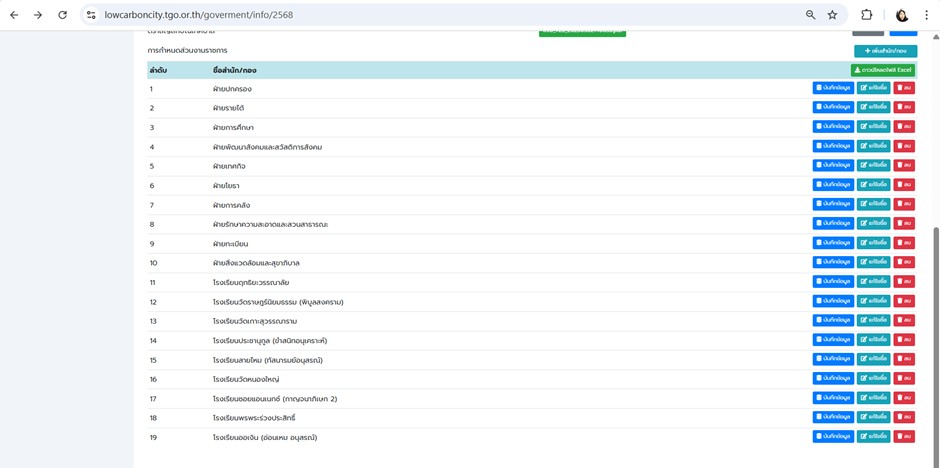Click บันทึกข้อมูล for row 5 ฝ่ายเทศกิจ
940x468 pixels.
tap(832, 165)
